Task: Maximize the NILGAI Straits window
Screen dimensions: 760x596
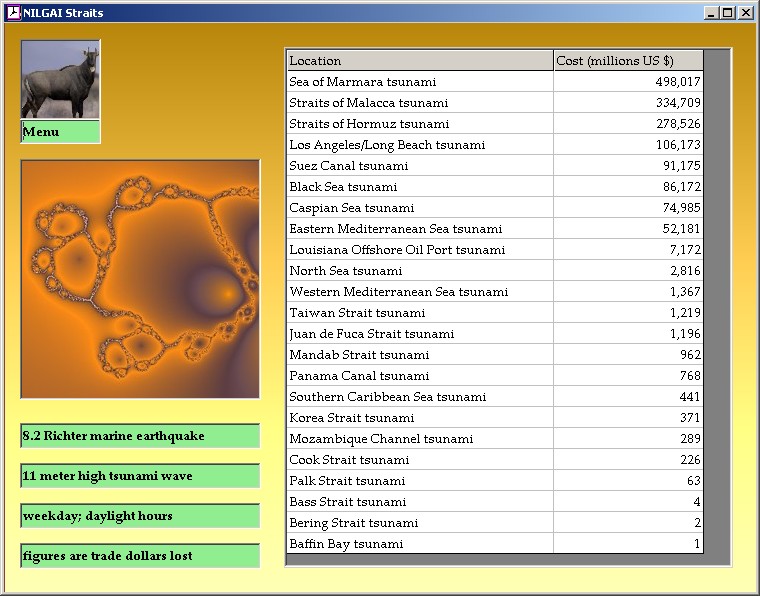Action: pos(727,13)
